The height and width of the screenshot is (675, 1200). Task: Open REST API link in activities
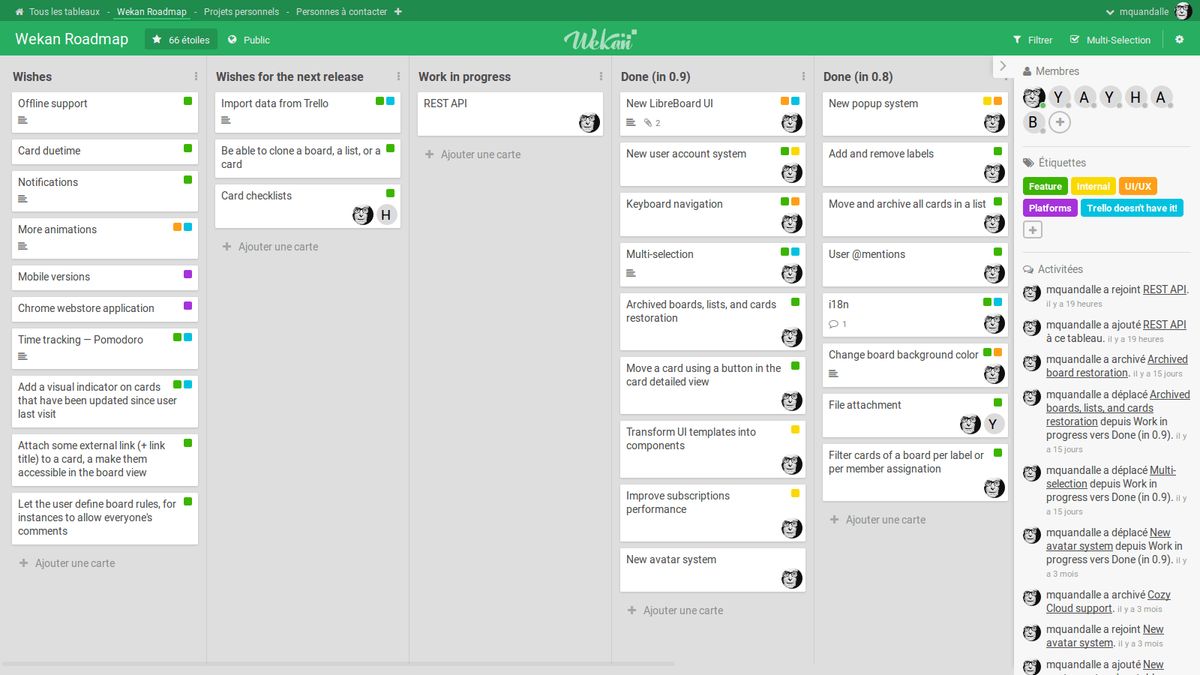pos(1164,290)
